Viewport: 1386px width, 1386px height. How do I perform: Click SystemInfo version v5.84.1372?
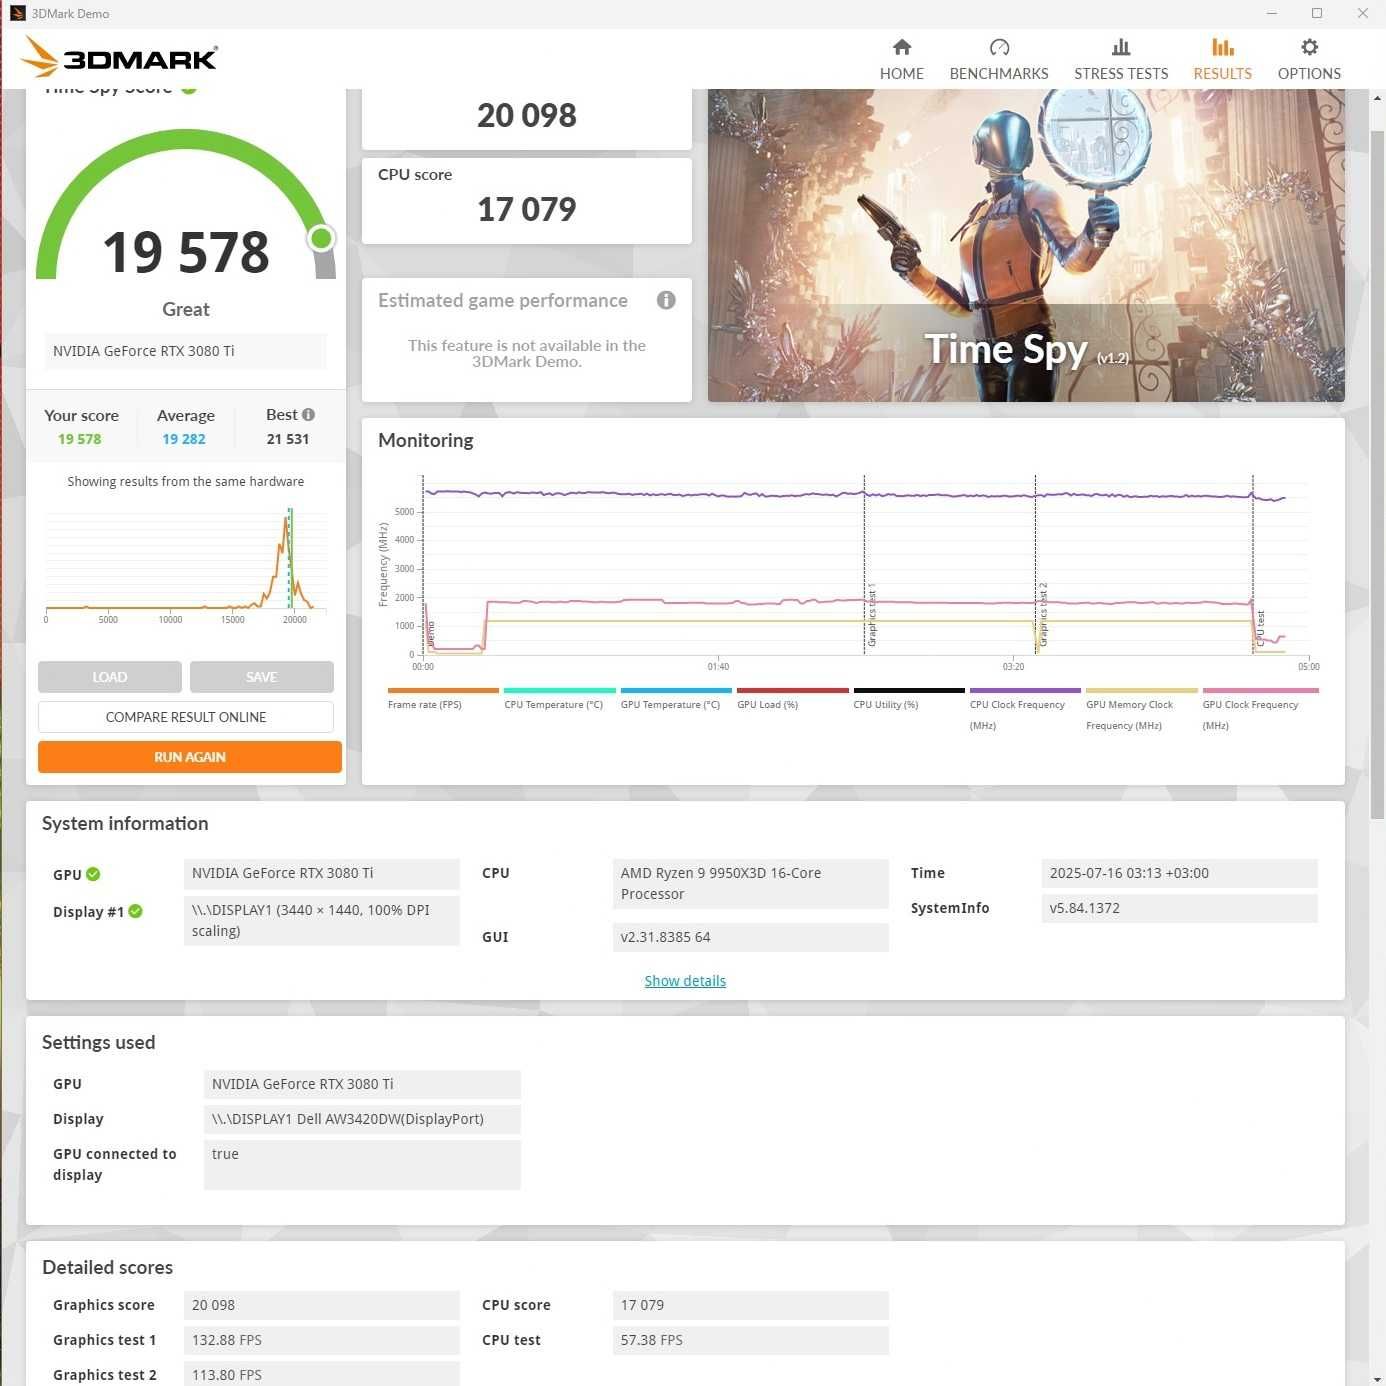pos(1180,908)
